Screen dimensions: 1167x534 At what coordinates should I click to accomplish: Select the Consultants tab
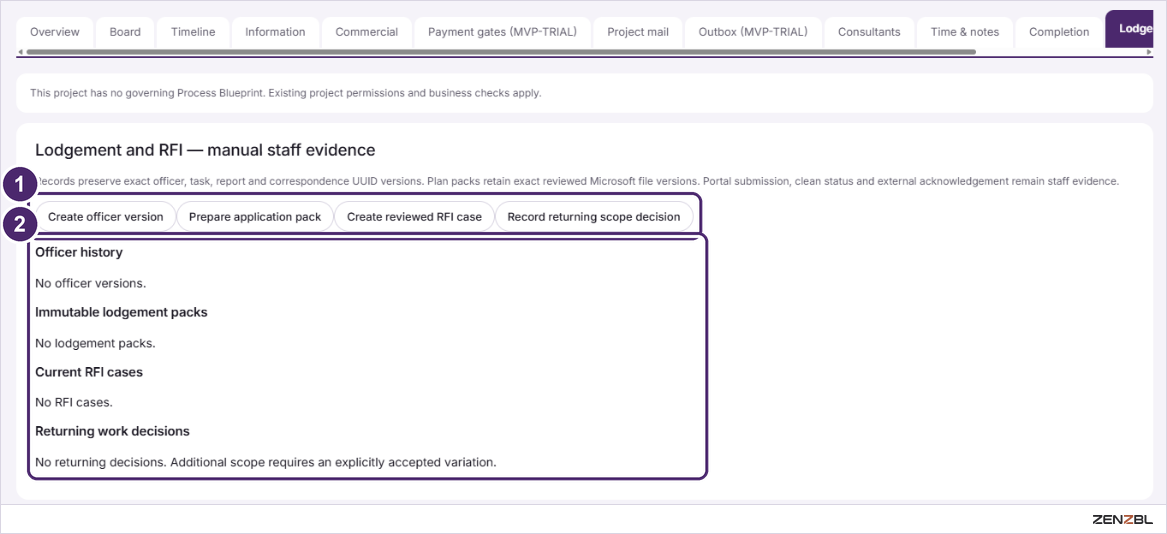pos(869,32)
